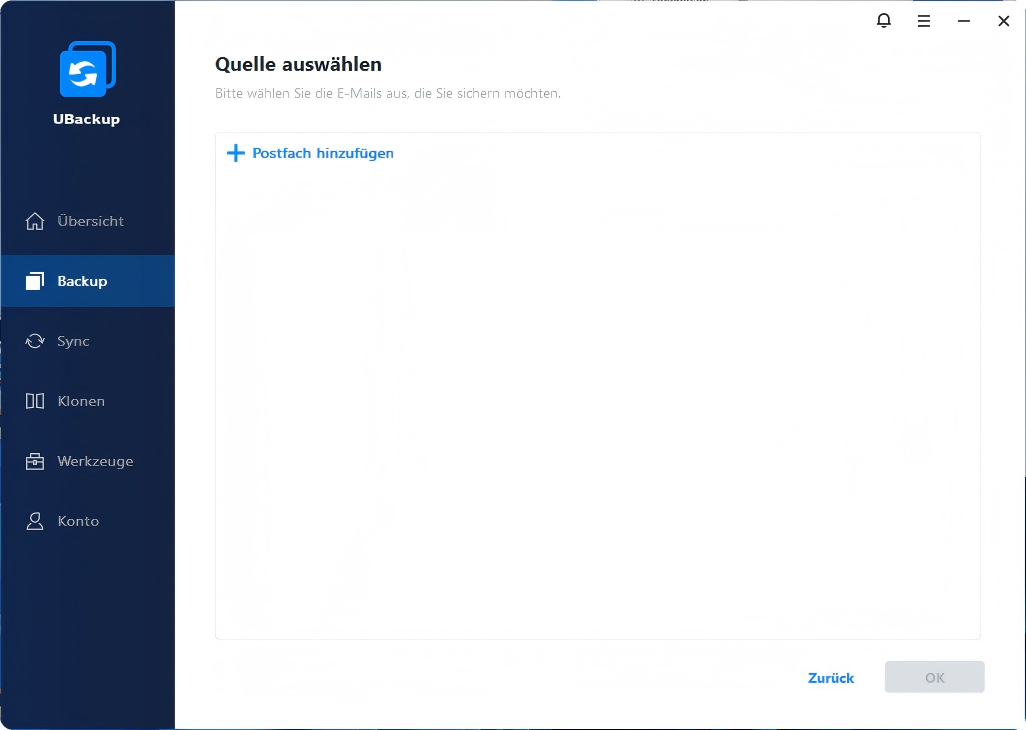Go to the Werkzeuge section label
Viewport: 1026px width, 730px height.
(95, 461)
